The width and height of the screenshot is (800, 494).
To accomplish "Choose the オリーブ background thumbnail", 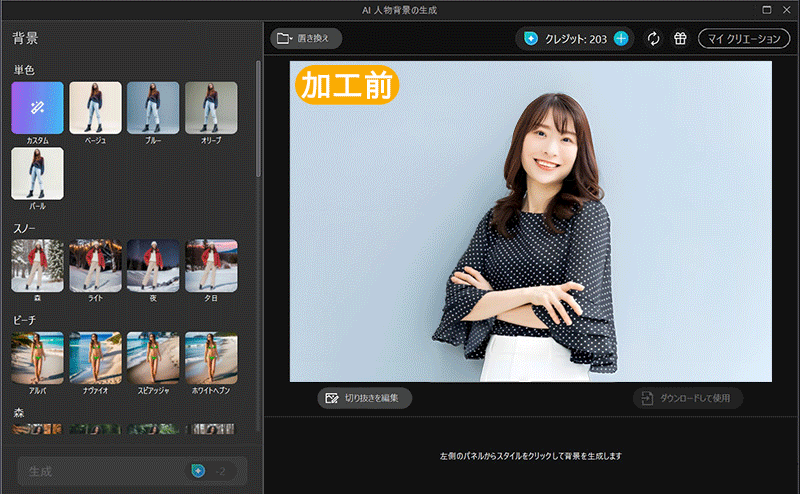I will point(211,108).
